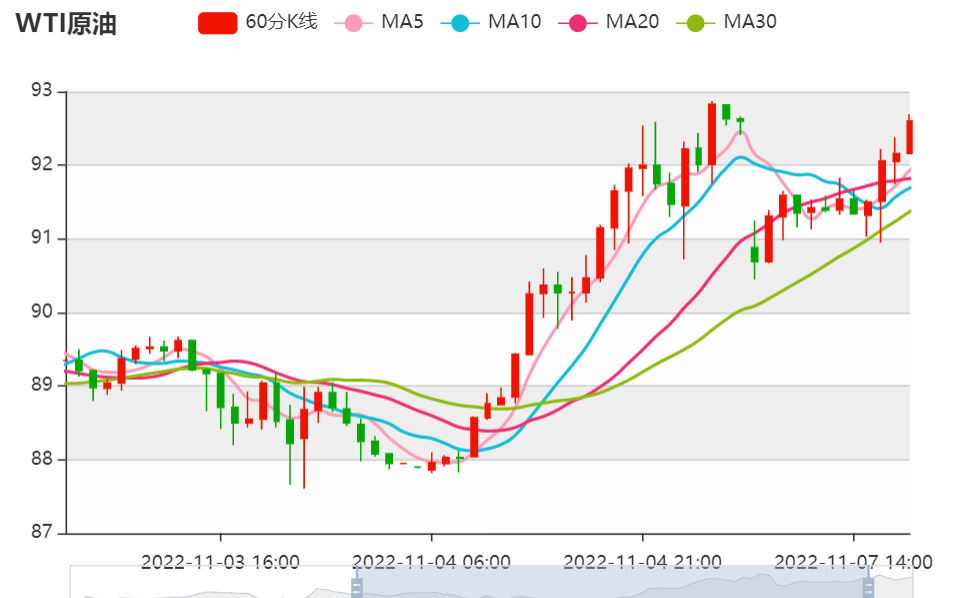The image size is (977, 598).
Task: Click the 60分K线 legend label
Action: click(281, 22)
